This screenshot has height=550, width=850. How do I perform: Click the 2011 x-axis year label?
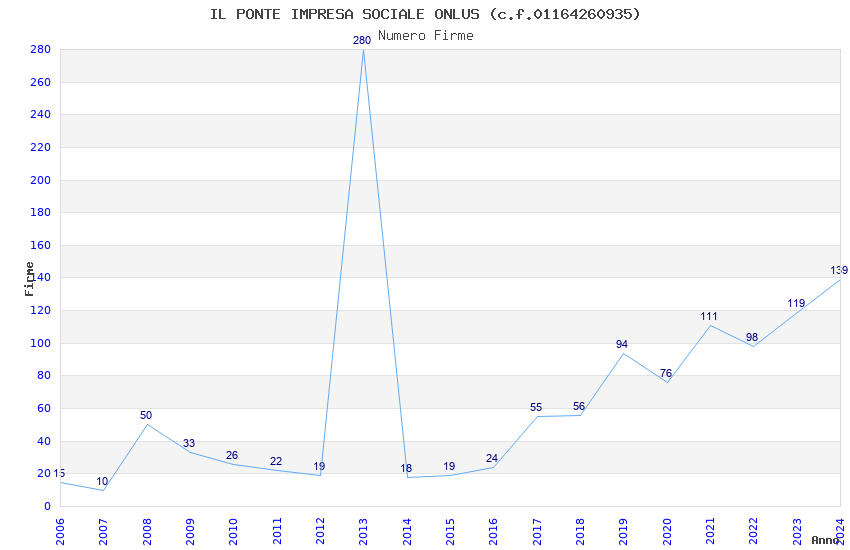coord(276,532)
